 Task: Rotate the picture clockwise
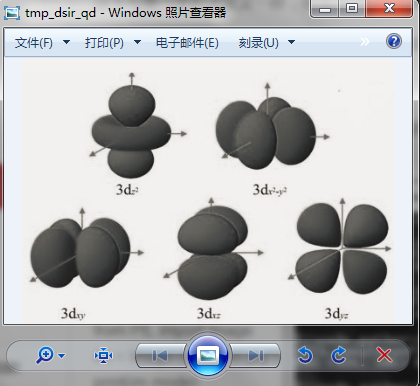339,355
